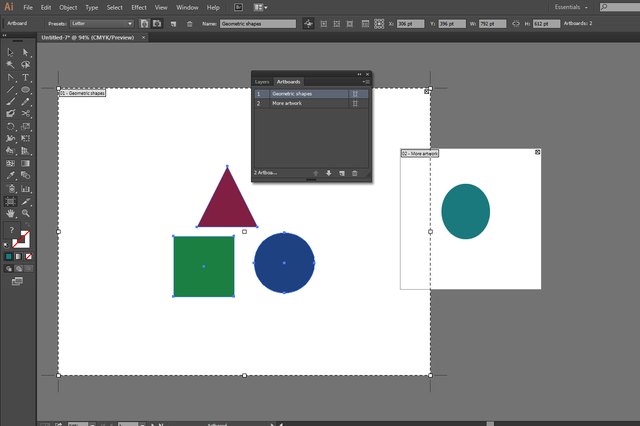Click New Artboard icon in Artboards panel
Screen dimensions: 640x426
point(342,173)
